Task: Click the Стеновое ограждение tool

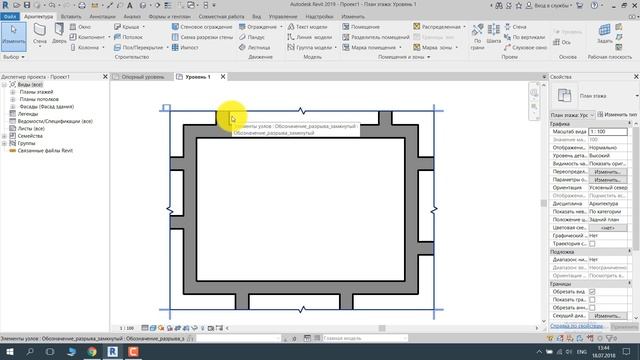Action: (202, 27)
